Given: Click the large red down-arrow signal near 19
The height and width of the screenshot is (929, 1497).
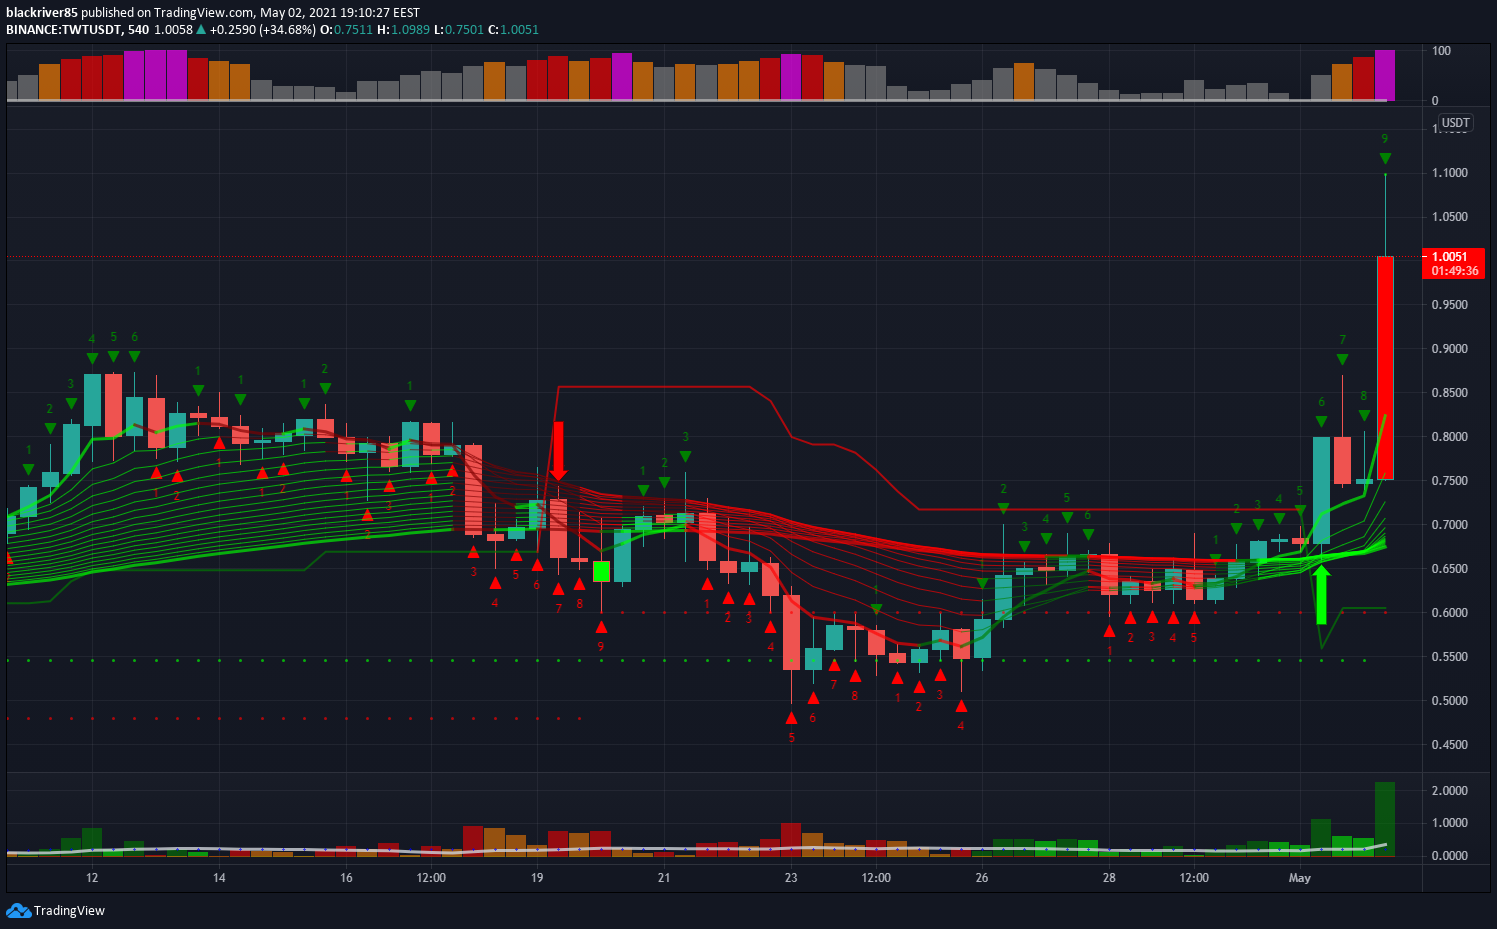Looking at the screenshot, I should (x=558, y=451).
